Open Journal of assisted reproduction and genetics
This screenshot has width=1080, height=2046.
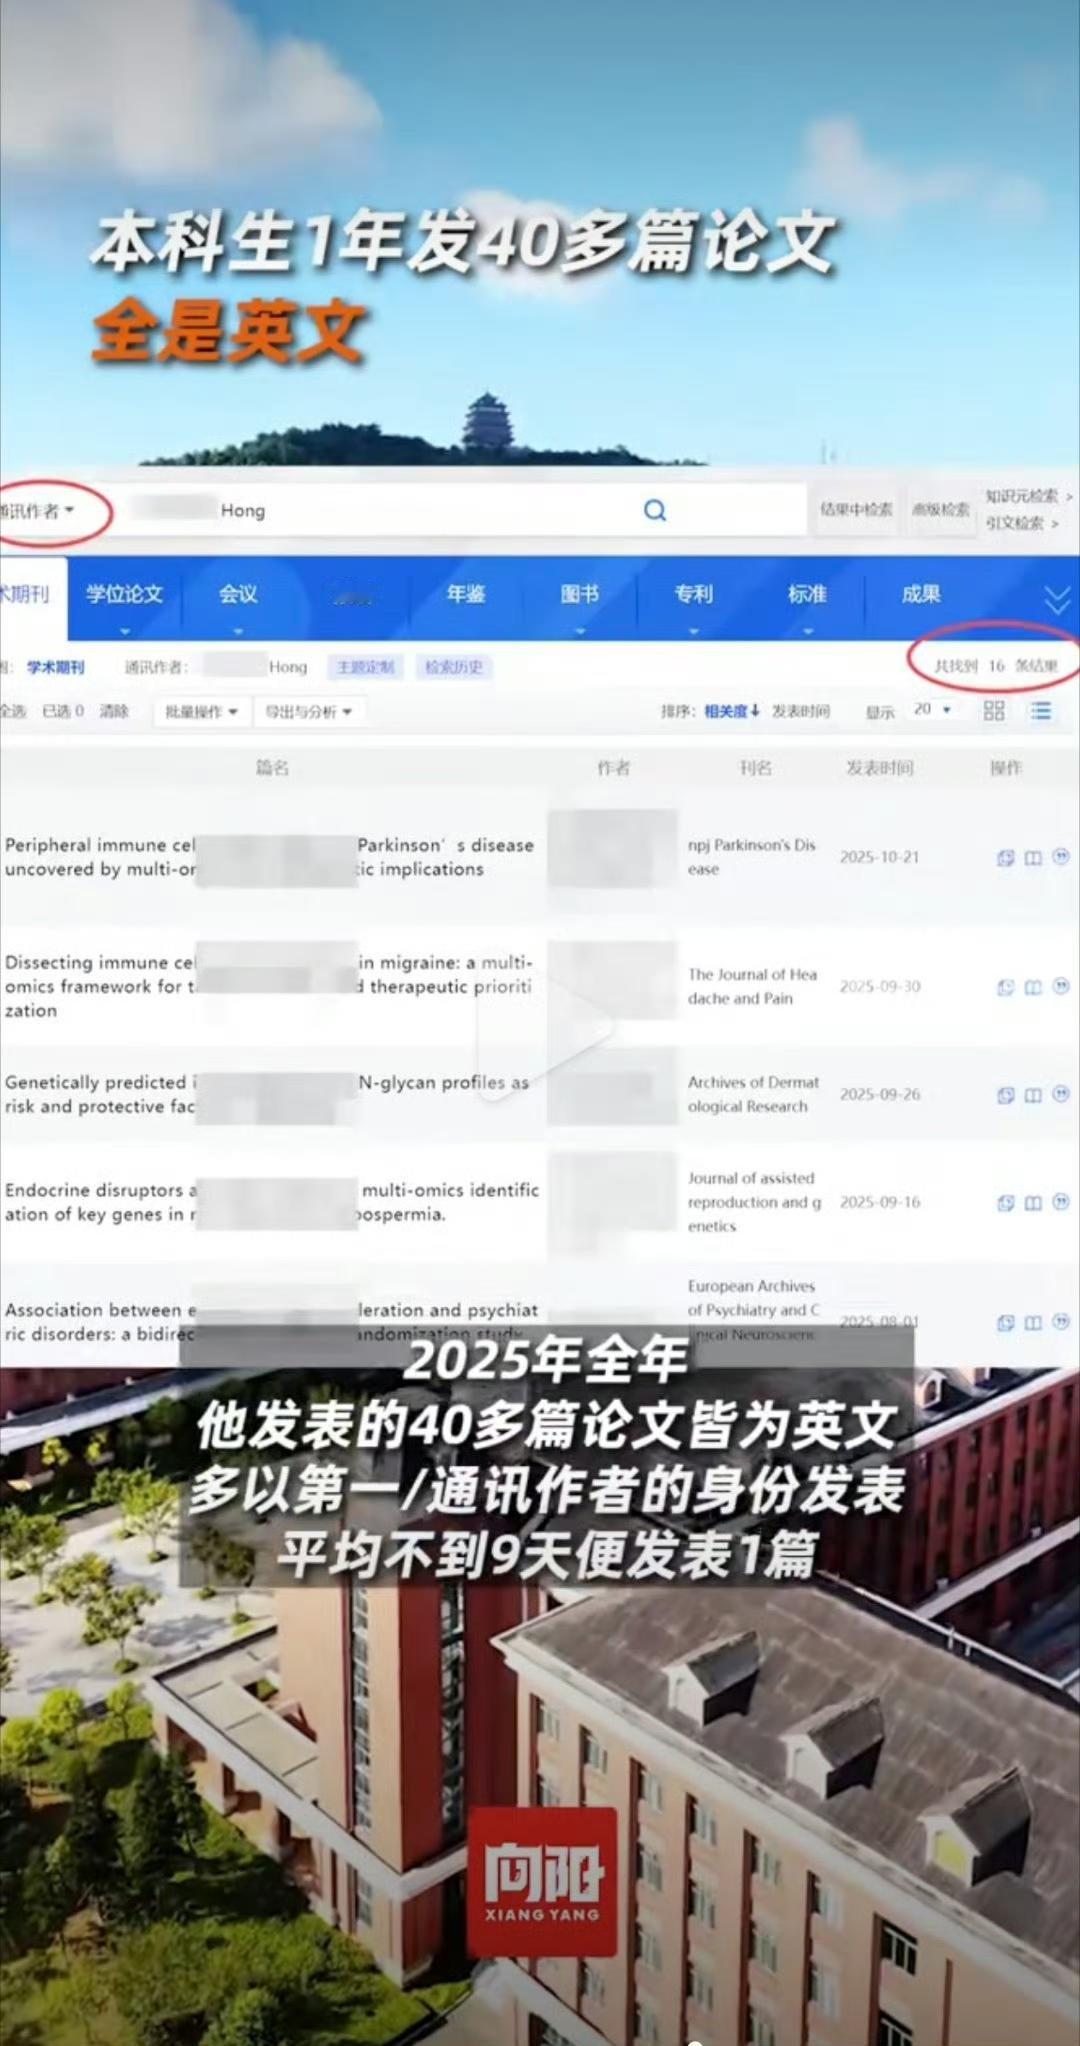click(x=755, y=1202)
